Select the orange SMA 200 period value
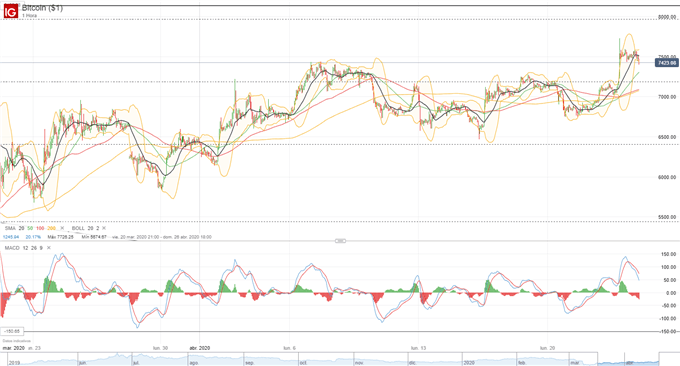Screen dimensions: 680x366 (x=51, y=228)
